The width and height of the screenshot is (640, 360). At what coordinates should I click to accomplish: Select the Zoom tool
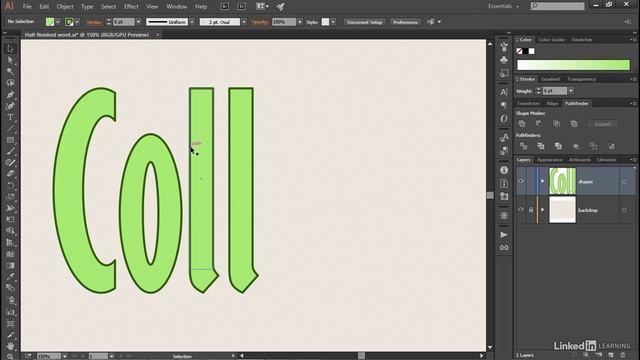[10, 356]
